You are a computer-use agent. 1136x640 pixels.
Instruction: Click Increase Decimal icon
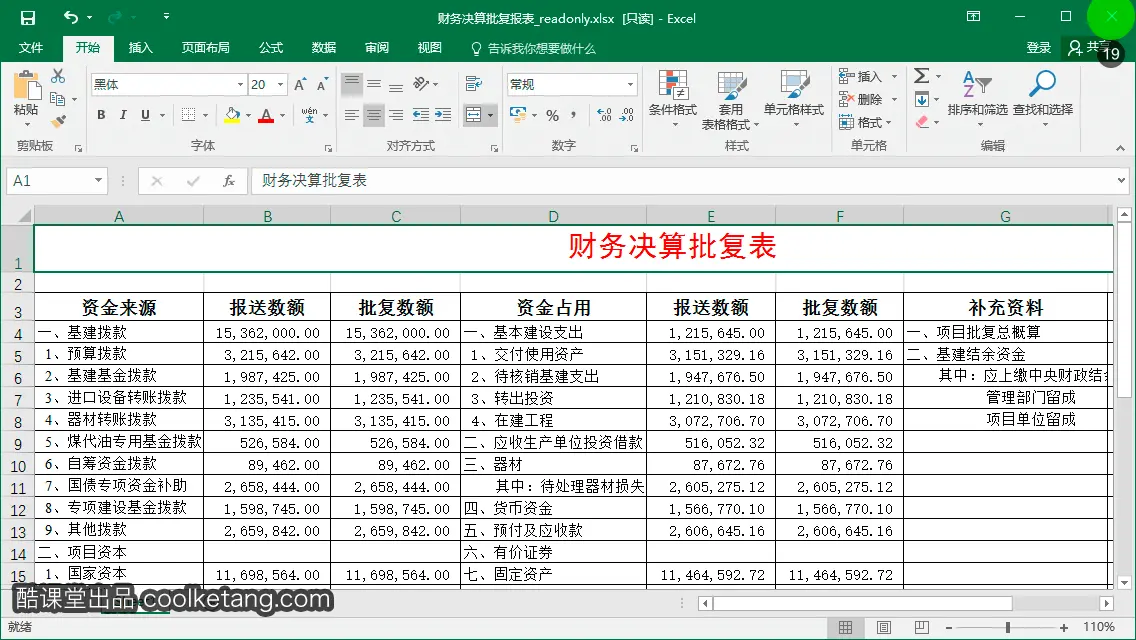[604, 115]
